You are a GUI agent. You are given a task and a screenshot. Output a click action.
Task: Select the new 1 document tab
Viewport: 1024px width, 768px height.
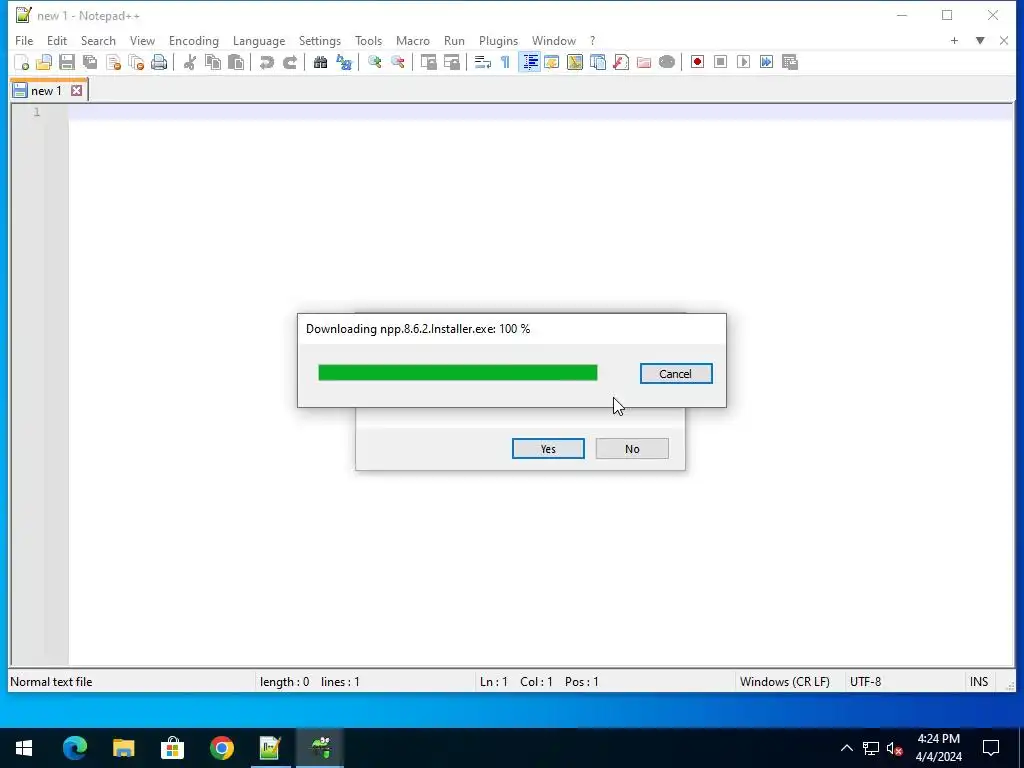46,91
